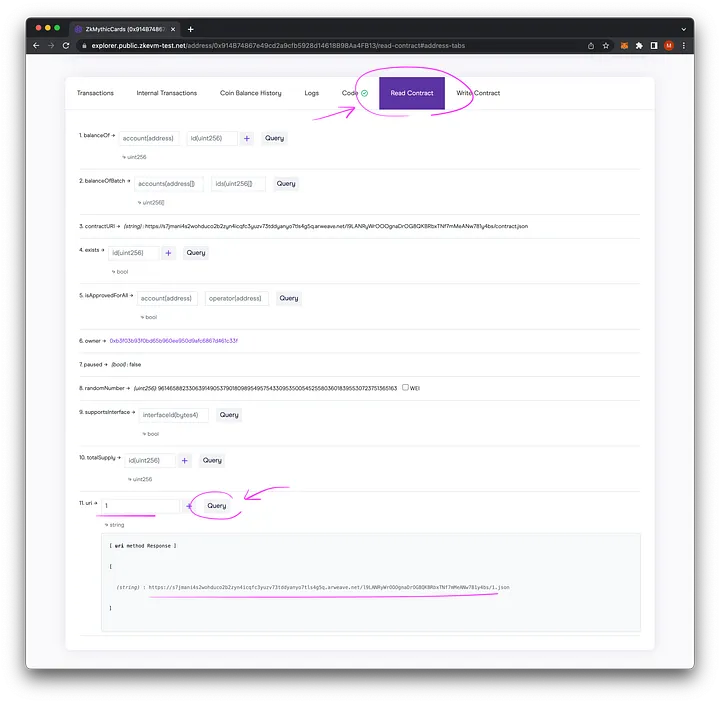Open the Internal Transactions tab

[x=167, y=93]
